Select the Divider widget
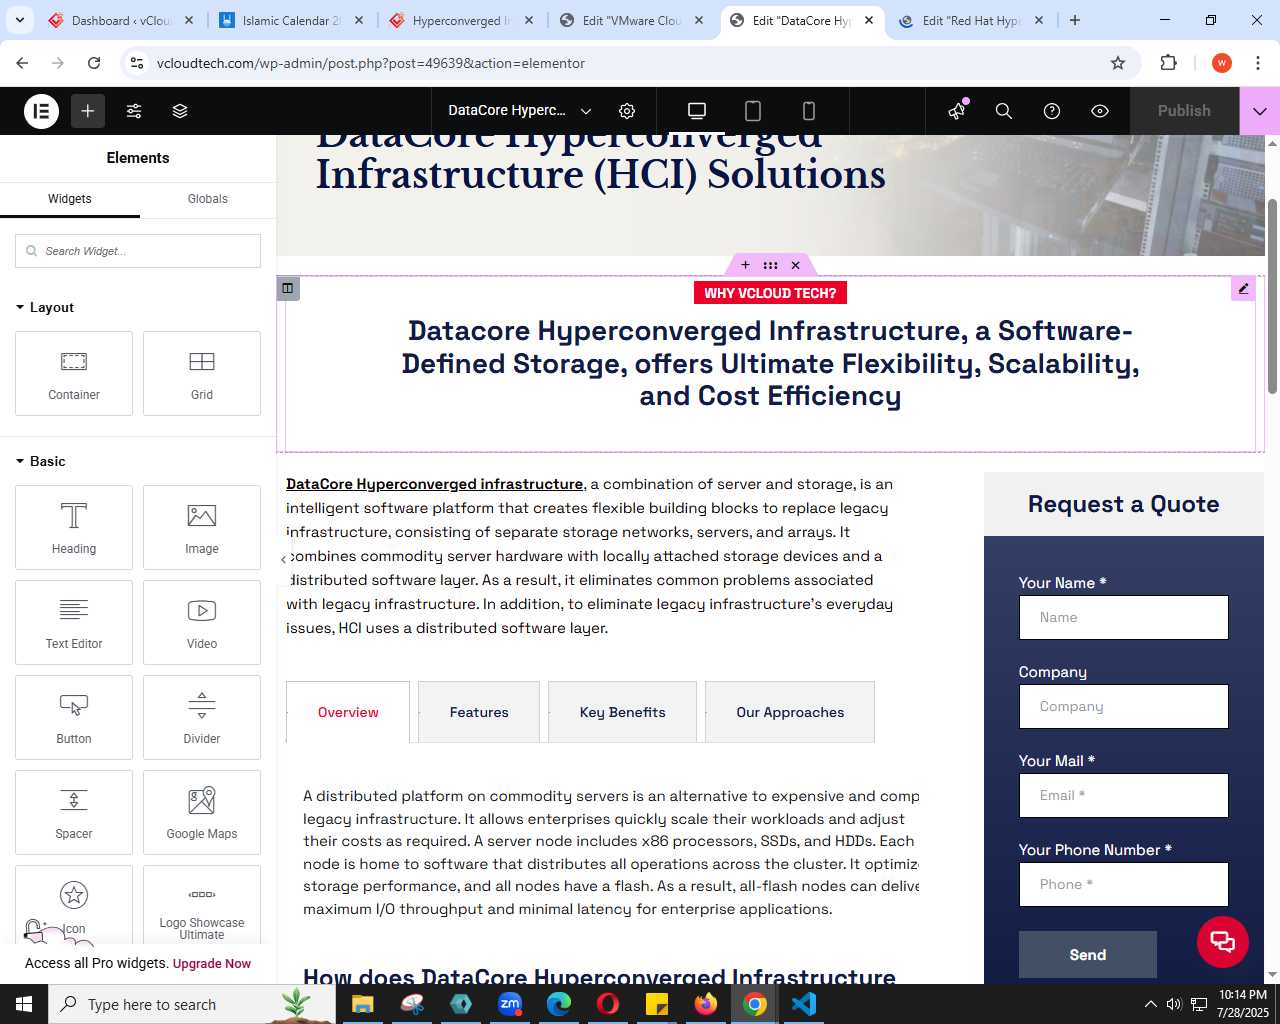Screen dimensions: 1280x1024 coord(202,717)
